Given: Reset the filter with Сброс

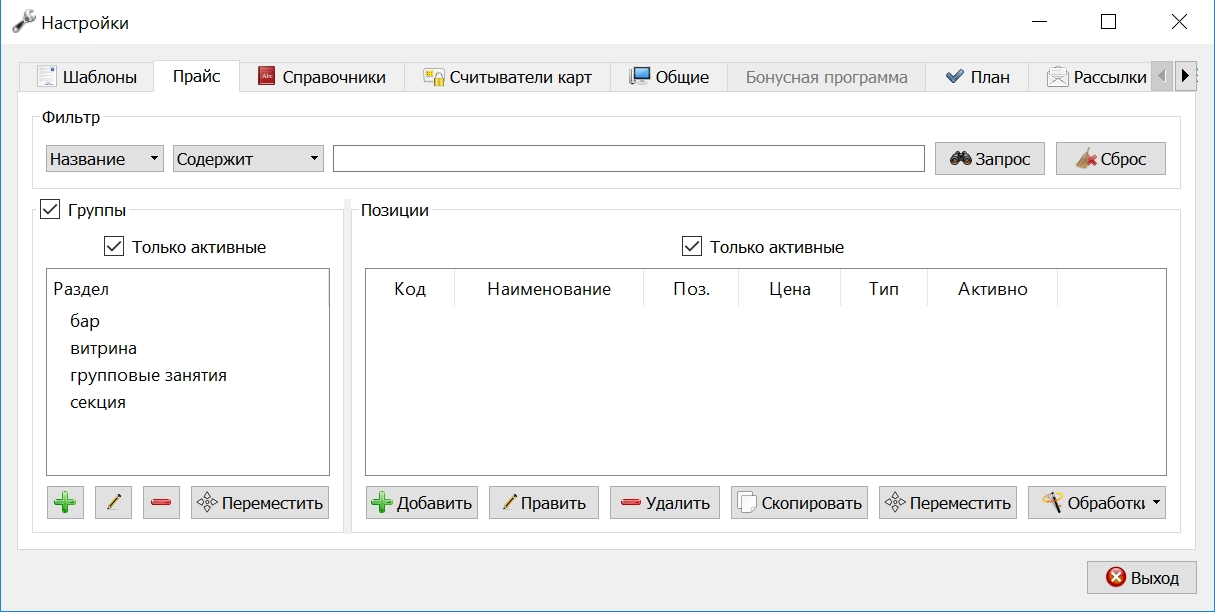Looking at the screenshot, I should 1110,159.
